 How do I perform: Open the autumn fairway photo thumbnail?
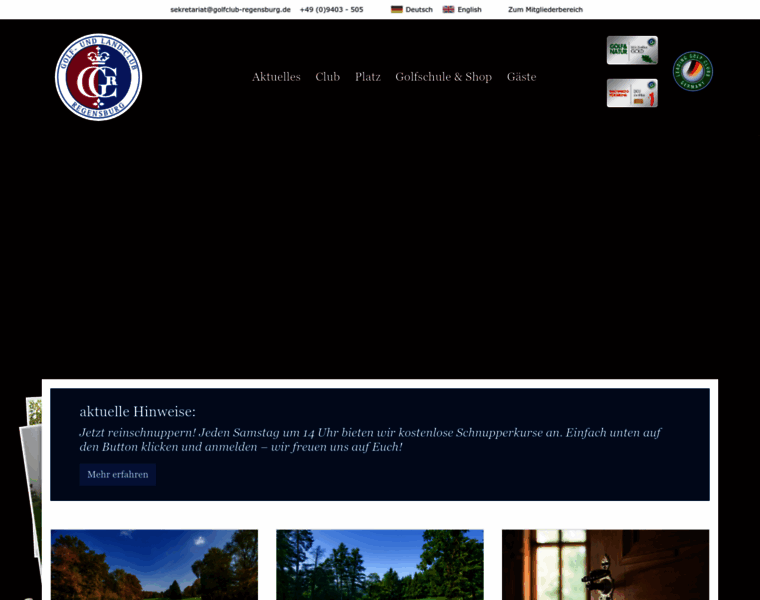coord(154,565)
